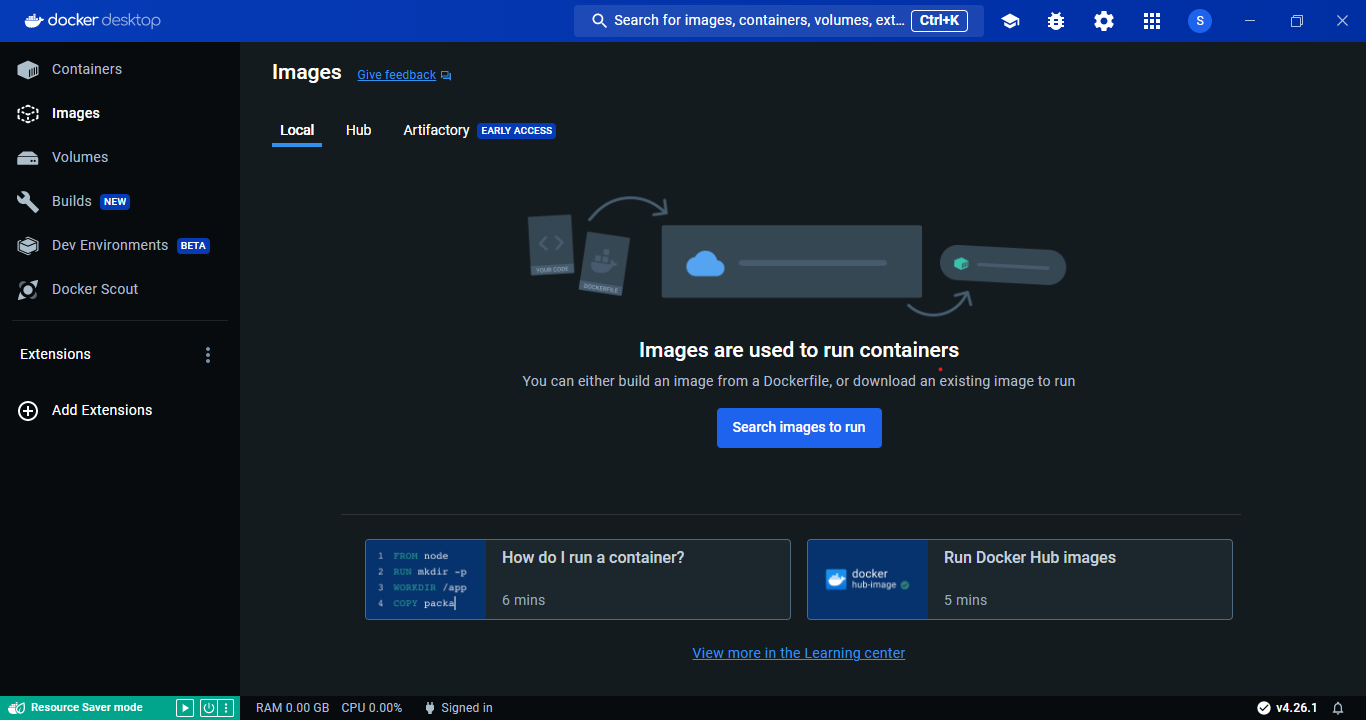The width and height of the screenshot is (1366, 720).
Task: Click the Search images to run button
Action: point(799,428)
